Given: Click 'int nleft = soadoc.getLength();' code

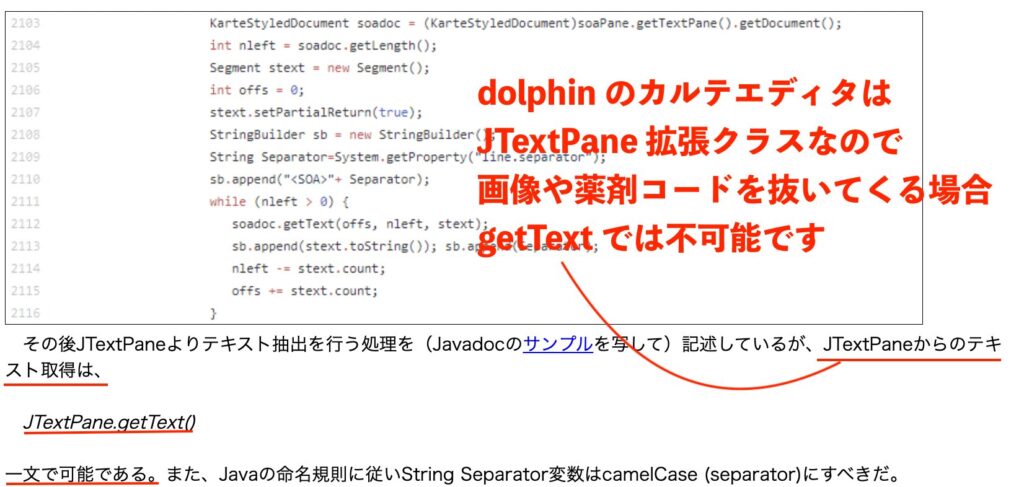Looking at the screenshot, I should [x=323, y=46].
